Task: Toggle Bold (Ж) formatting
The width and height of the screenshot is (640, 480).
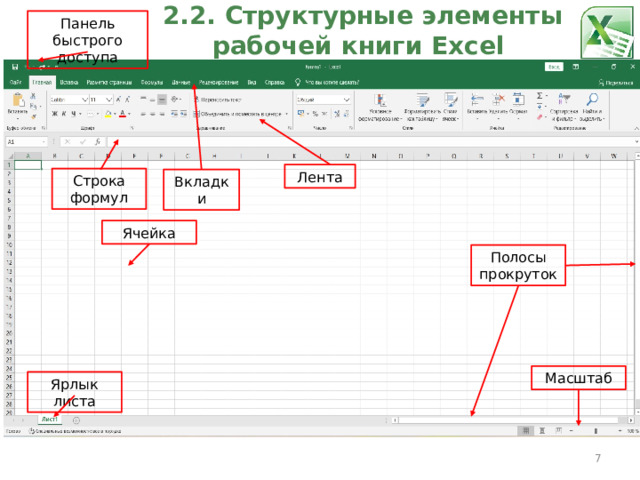Action: (55, 114)
